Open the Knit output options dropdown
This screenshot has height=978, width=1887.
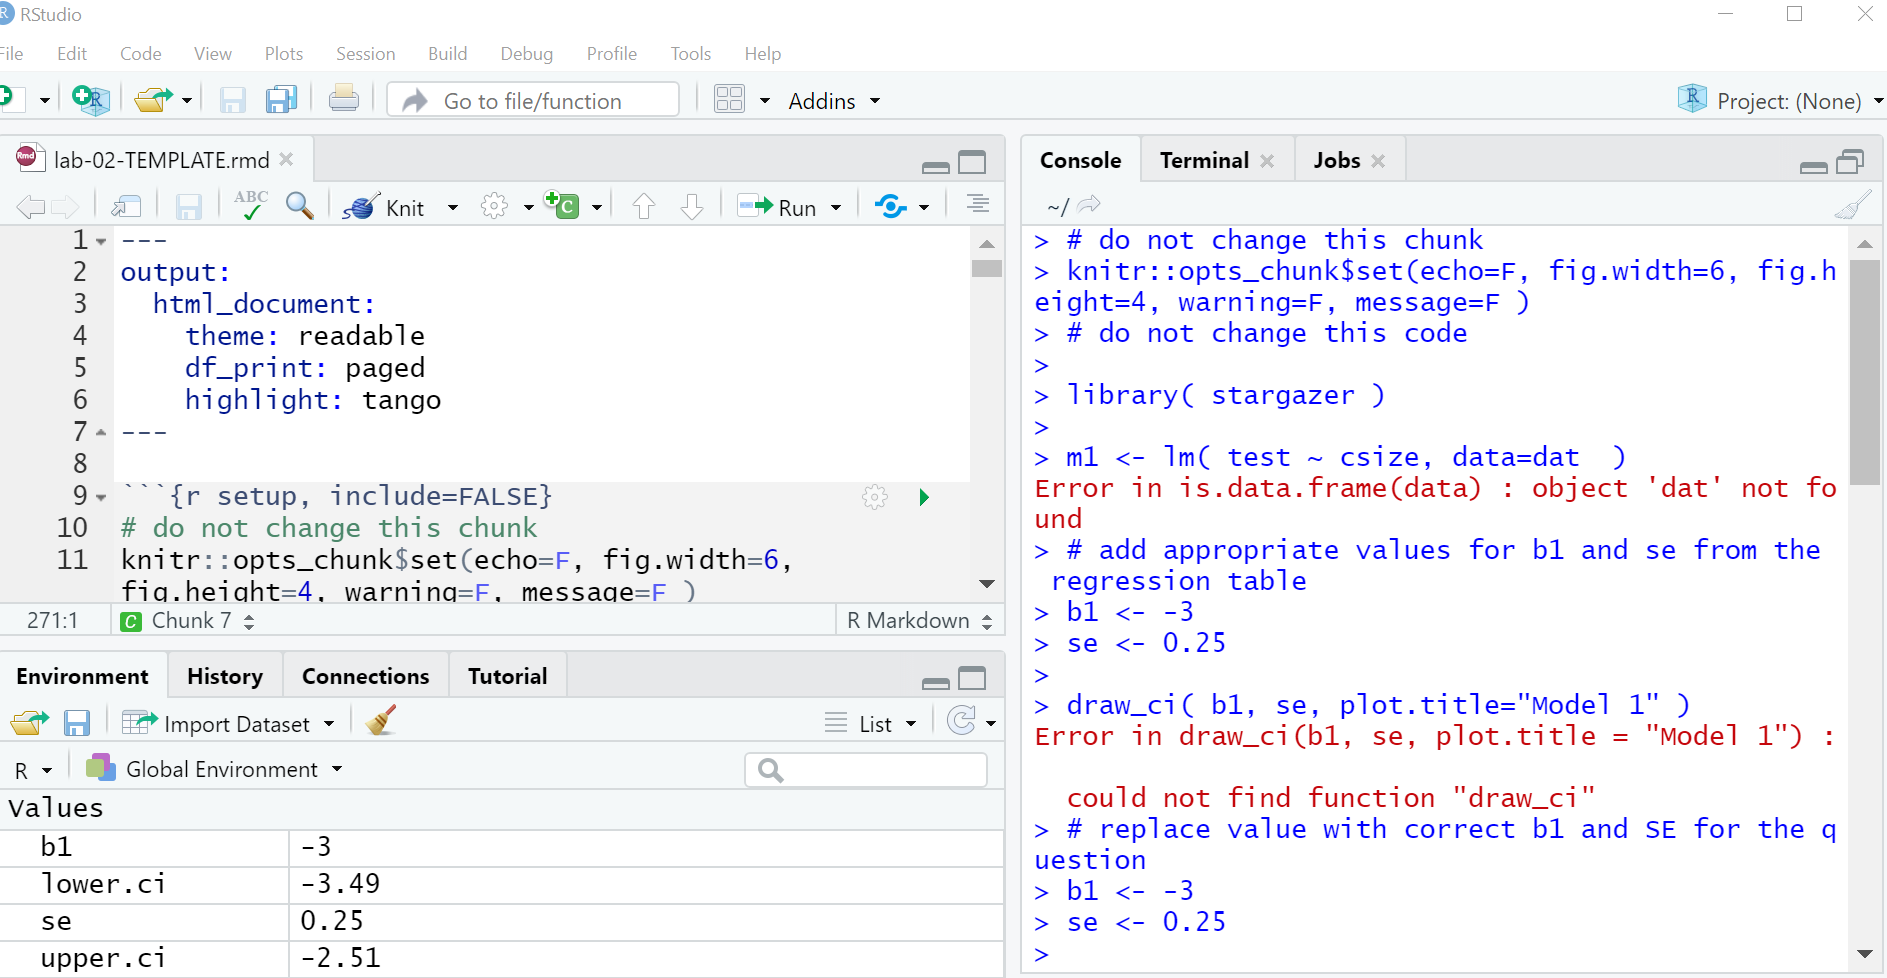click(452, 206)
